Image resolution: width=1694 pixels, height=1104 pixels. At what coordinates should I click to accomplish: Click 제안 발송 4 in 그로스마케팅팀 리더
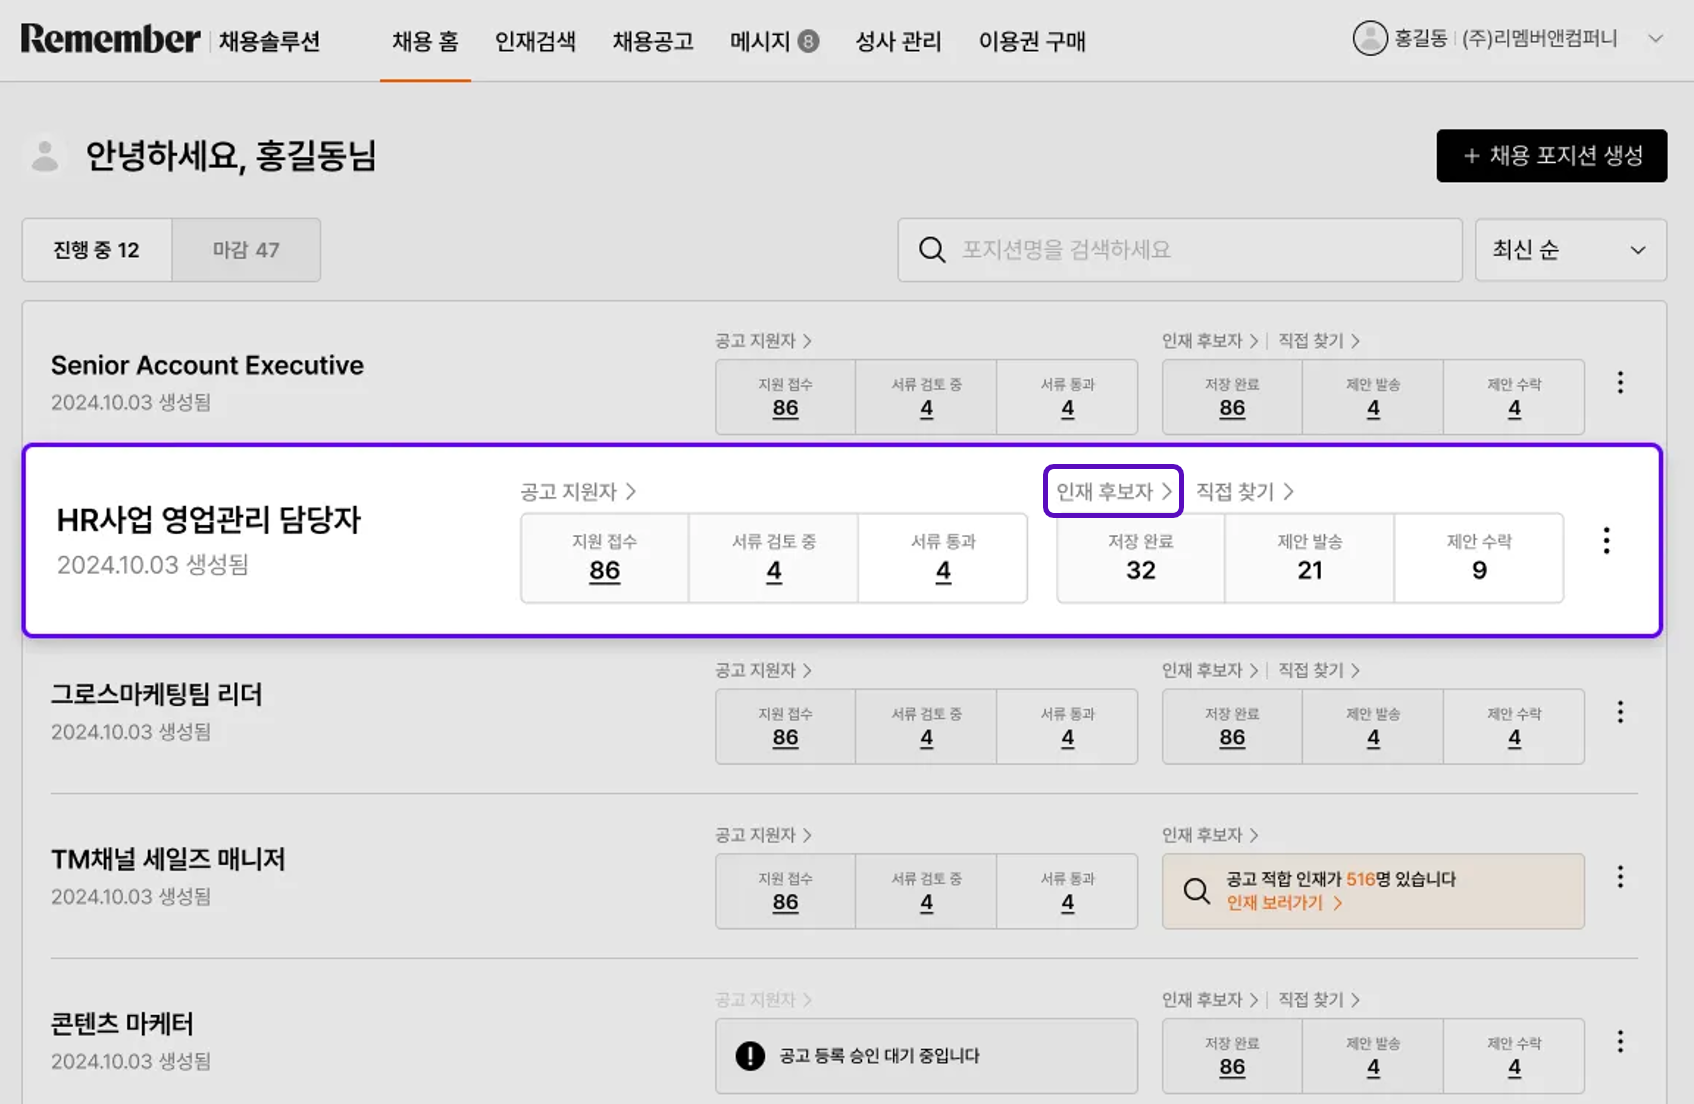coord(1373,727)
